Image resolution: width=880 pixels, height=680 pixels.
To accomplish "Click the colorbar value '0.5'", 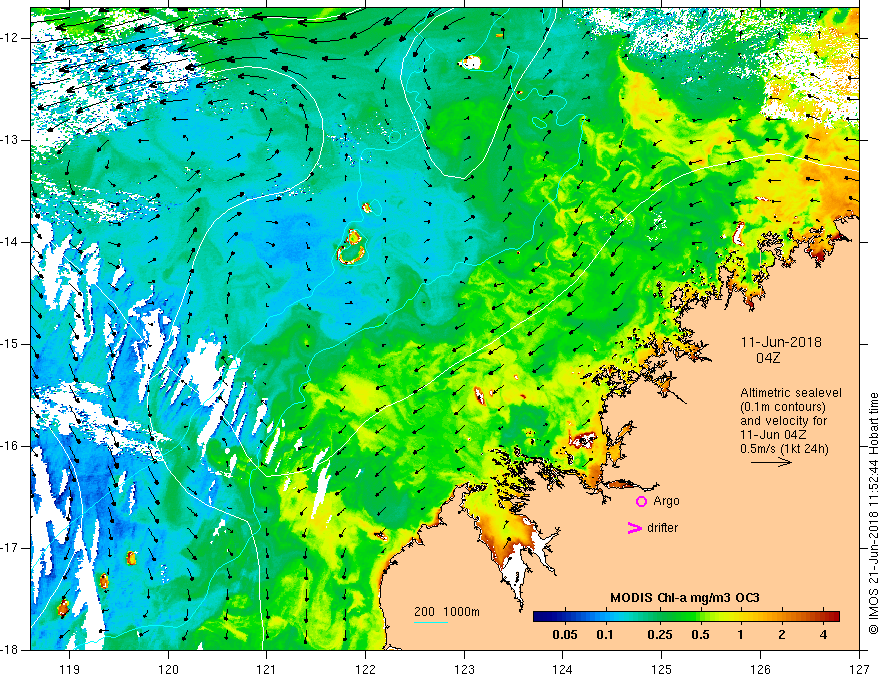I will pos(700,635).
